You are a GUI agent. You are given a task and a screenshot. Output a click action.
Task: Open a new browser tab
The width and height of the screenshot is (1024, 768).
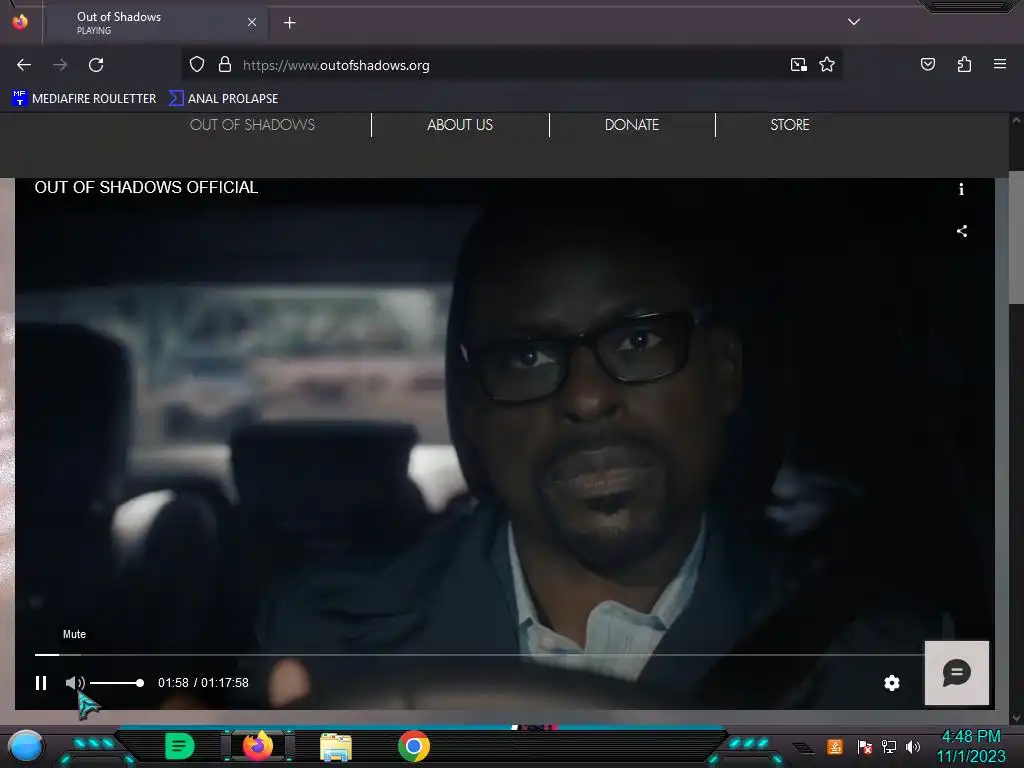(x=290, y=23)
